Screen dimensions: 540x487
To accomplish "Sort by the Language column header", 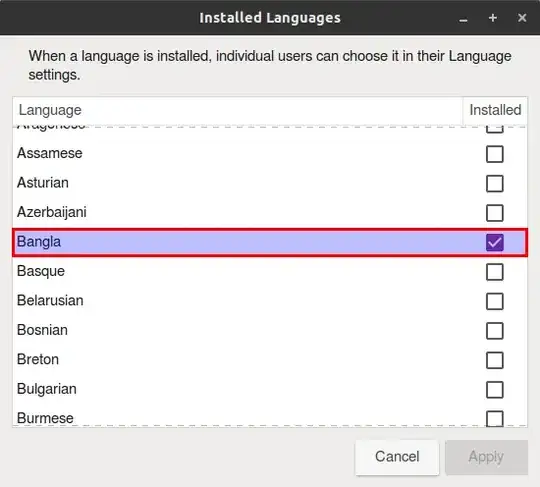I will coord(238,111).
